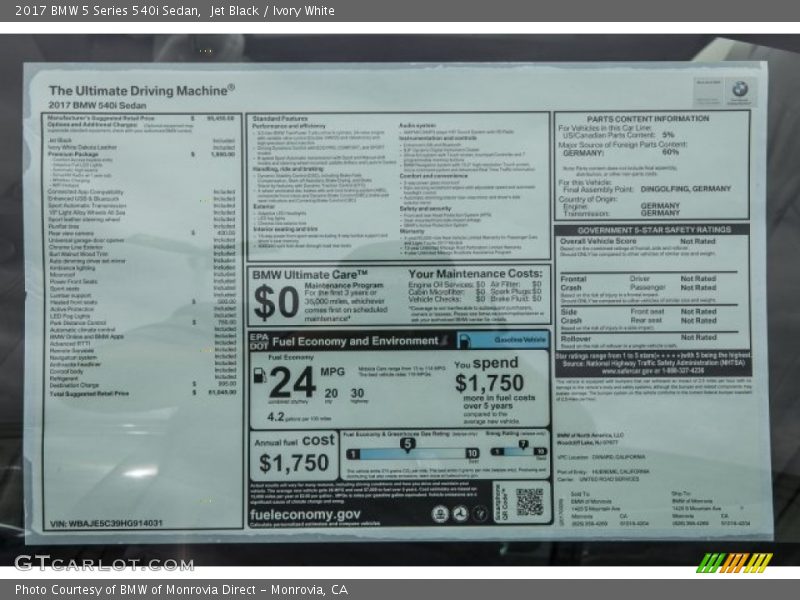
Task: Click the 'Moonroof' option line
Action: click(142, 274)
